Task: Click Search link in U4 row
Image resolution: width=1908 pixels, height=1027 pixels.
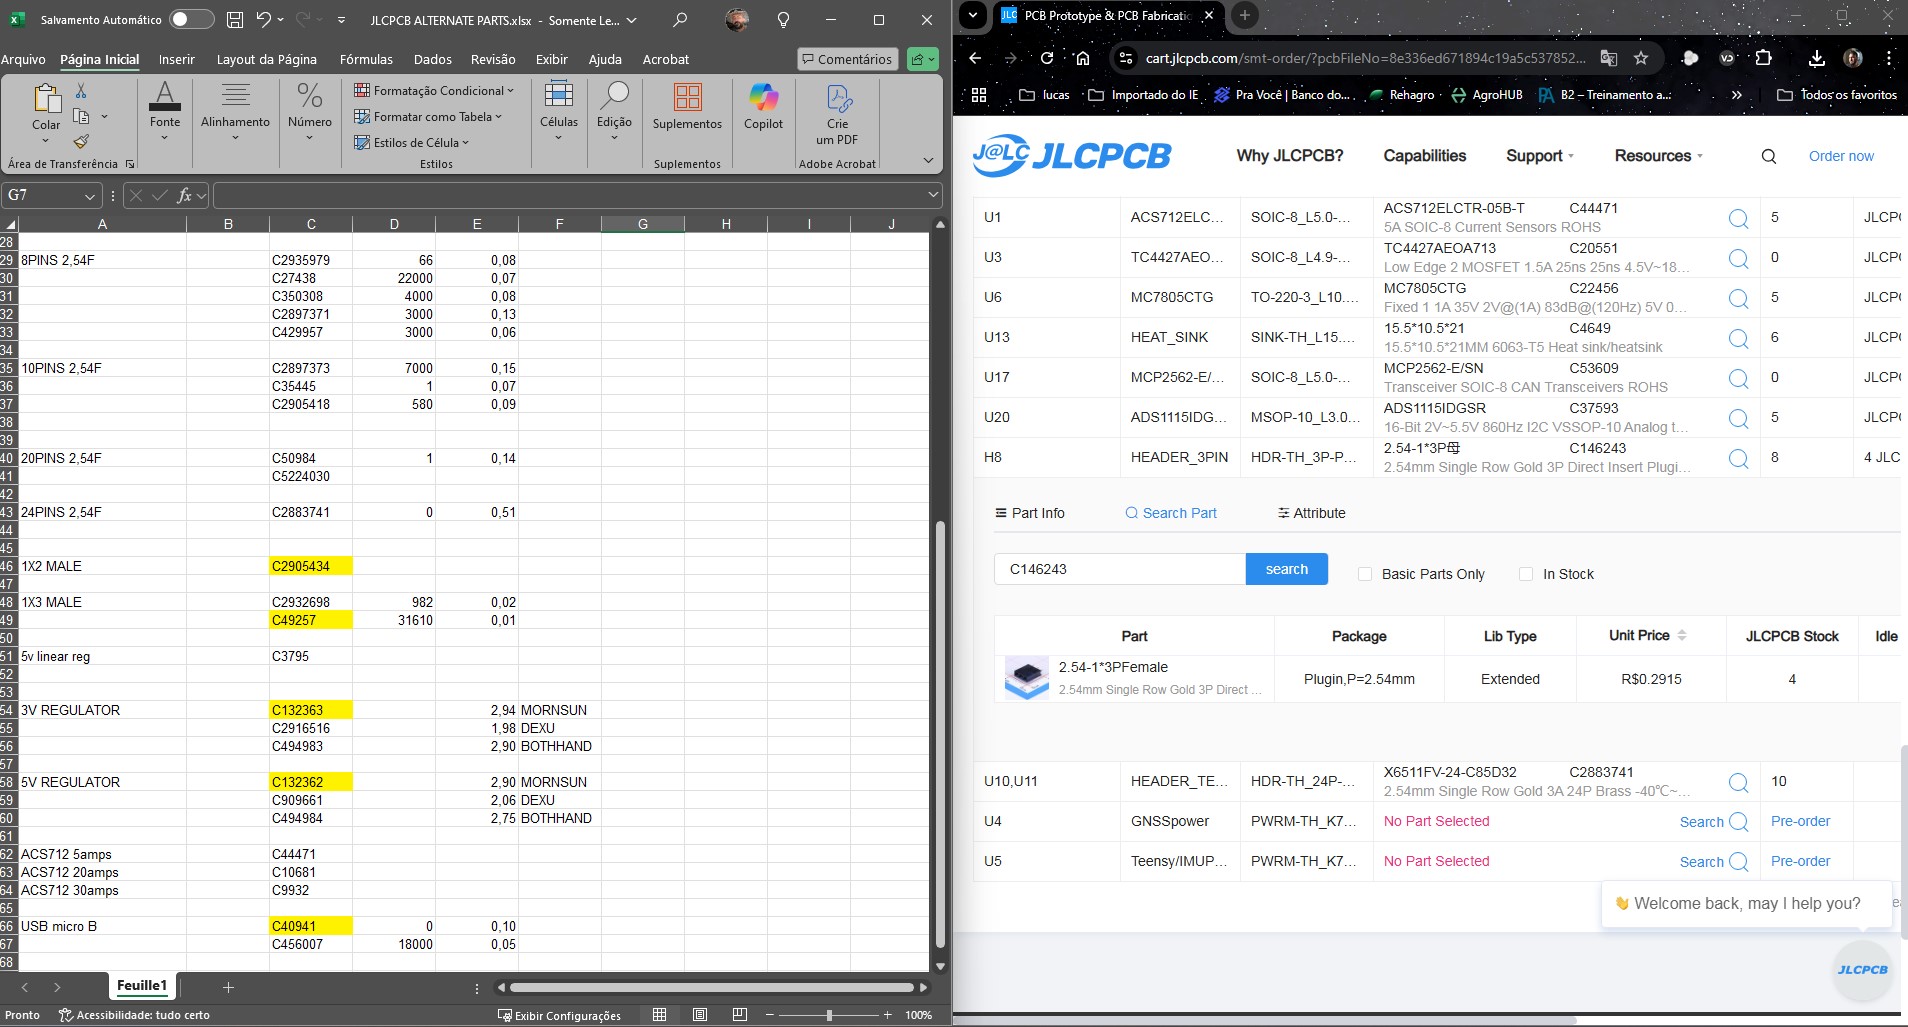Action: (1701, 822)
